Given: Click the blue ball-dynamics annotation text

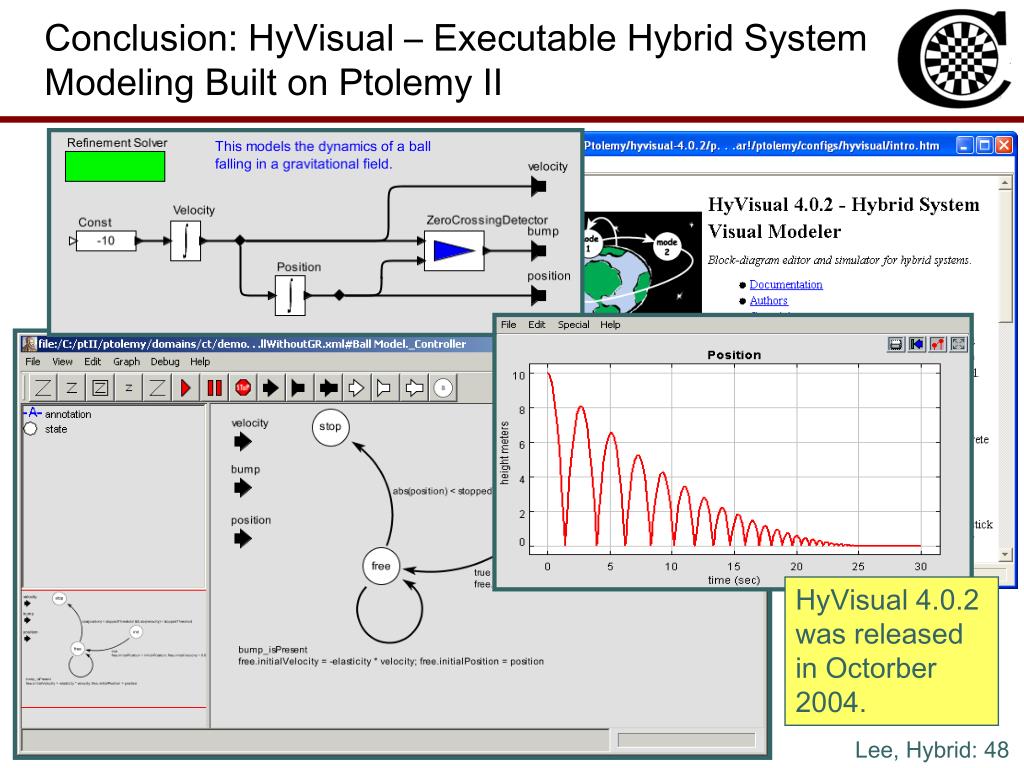Looking at the screenshot, I should pyautogui.click(x=323, y=155).
